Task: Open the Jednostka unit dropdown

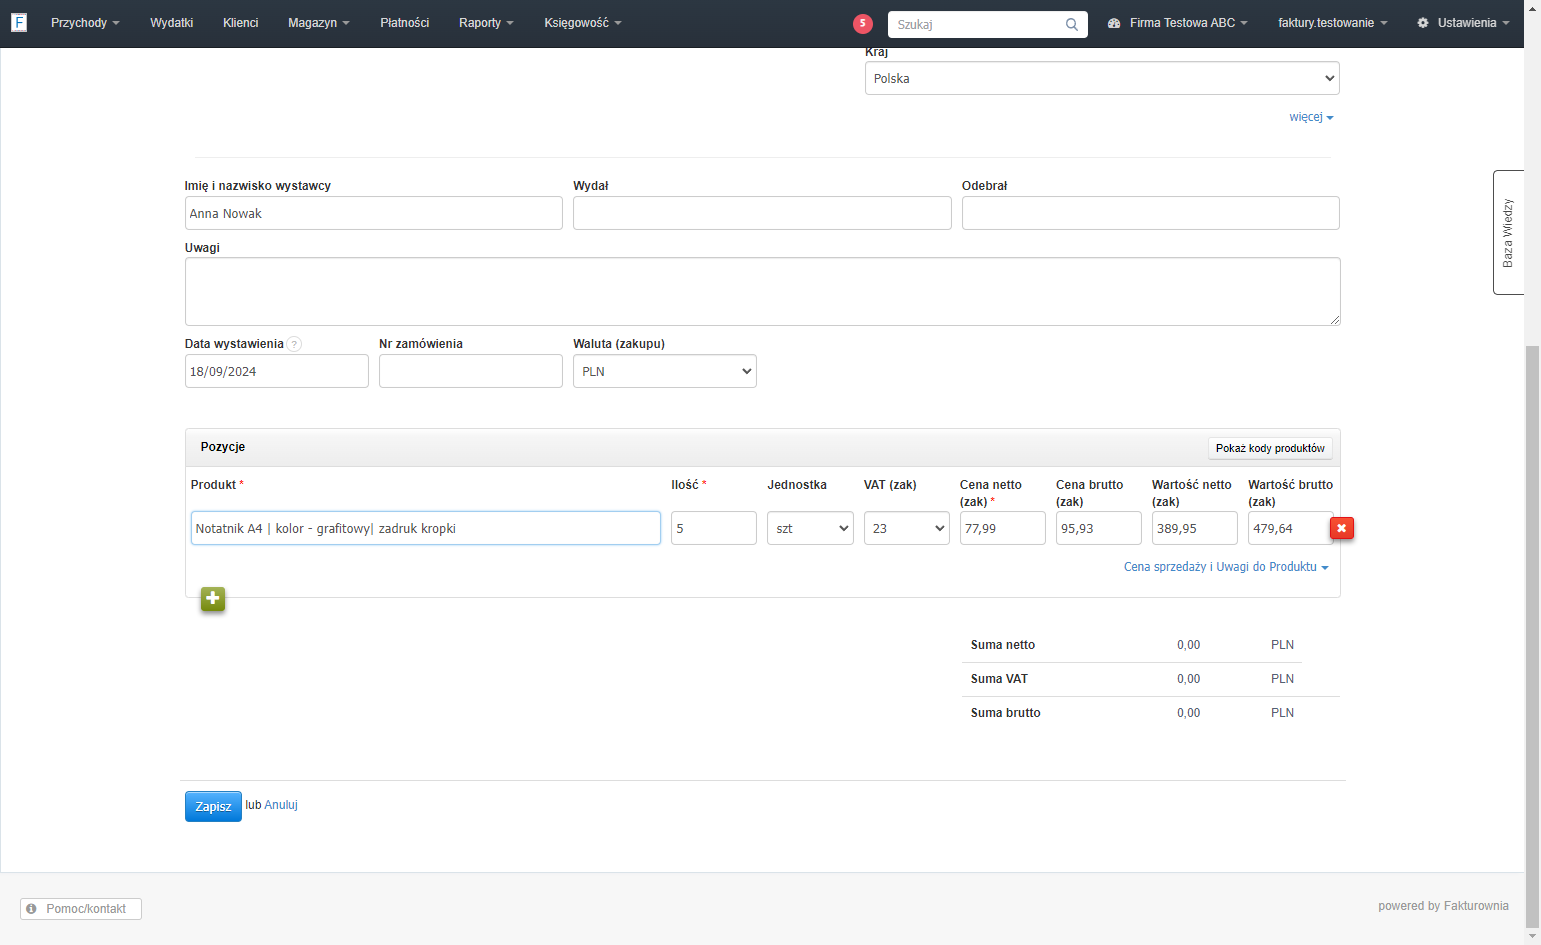Action: coord(810,528)
